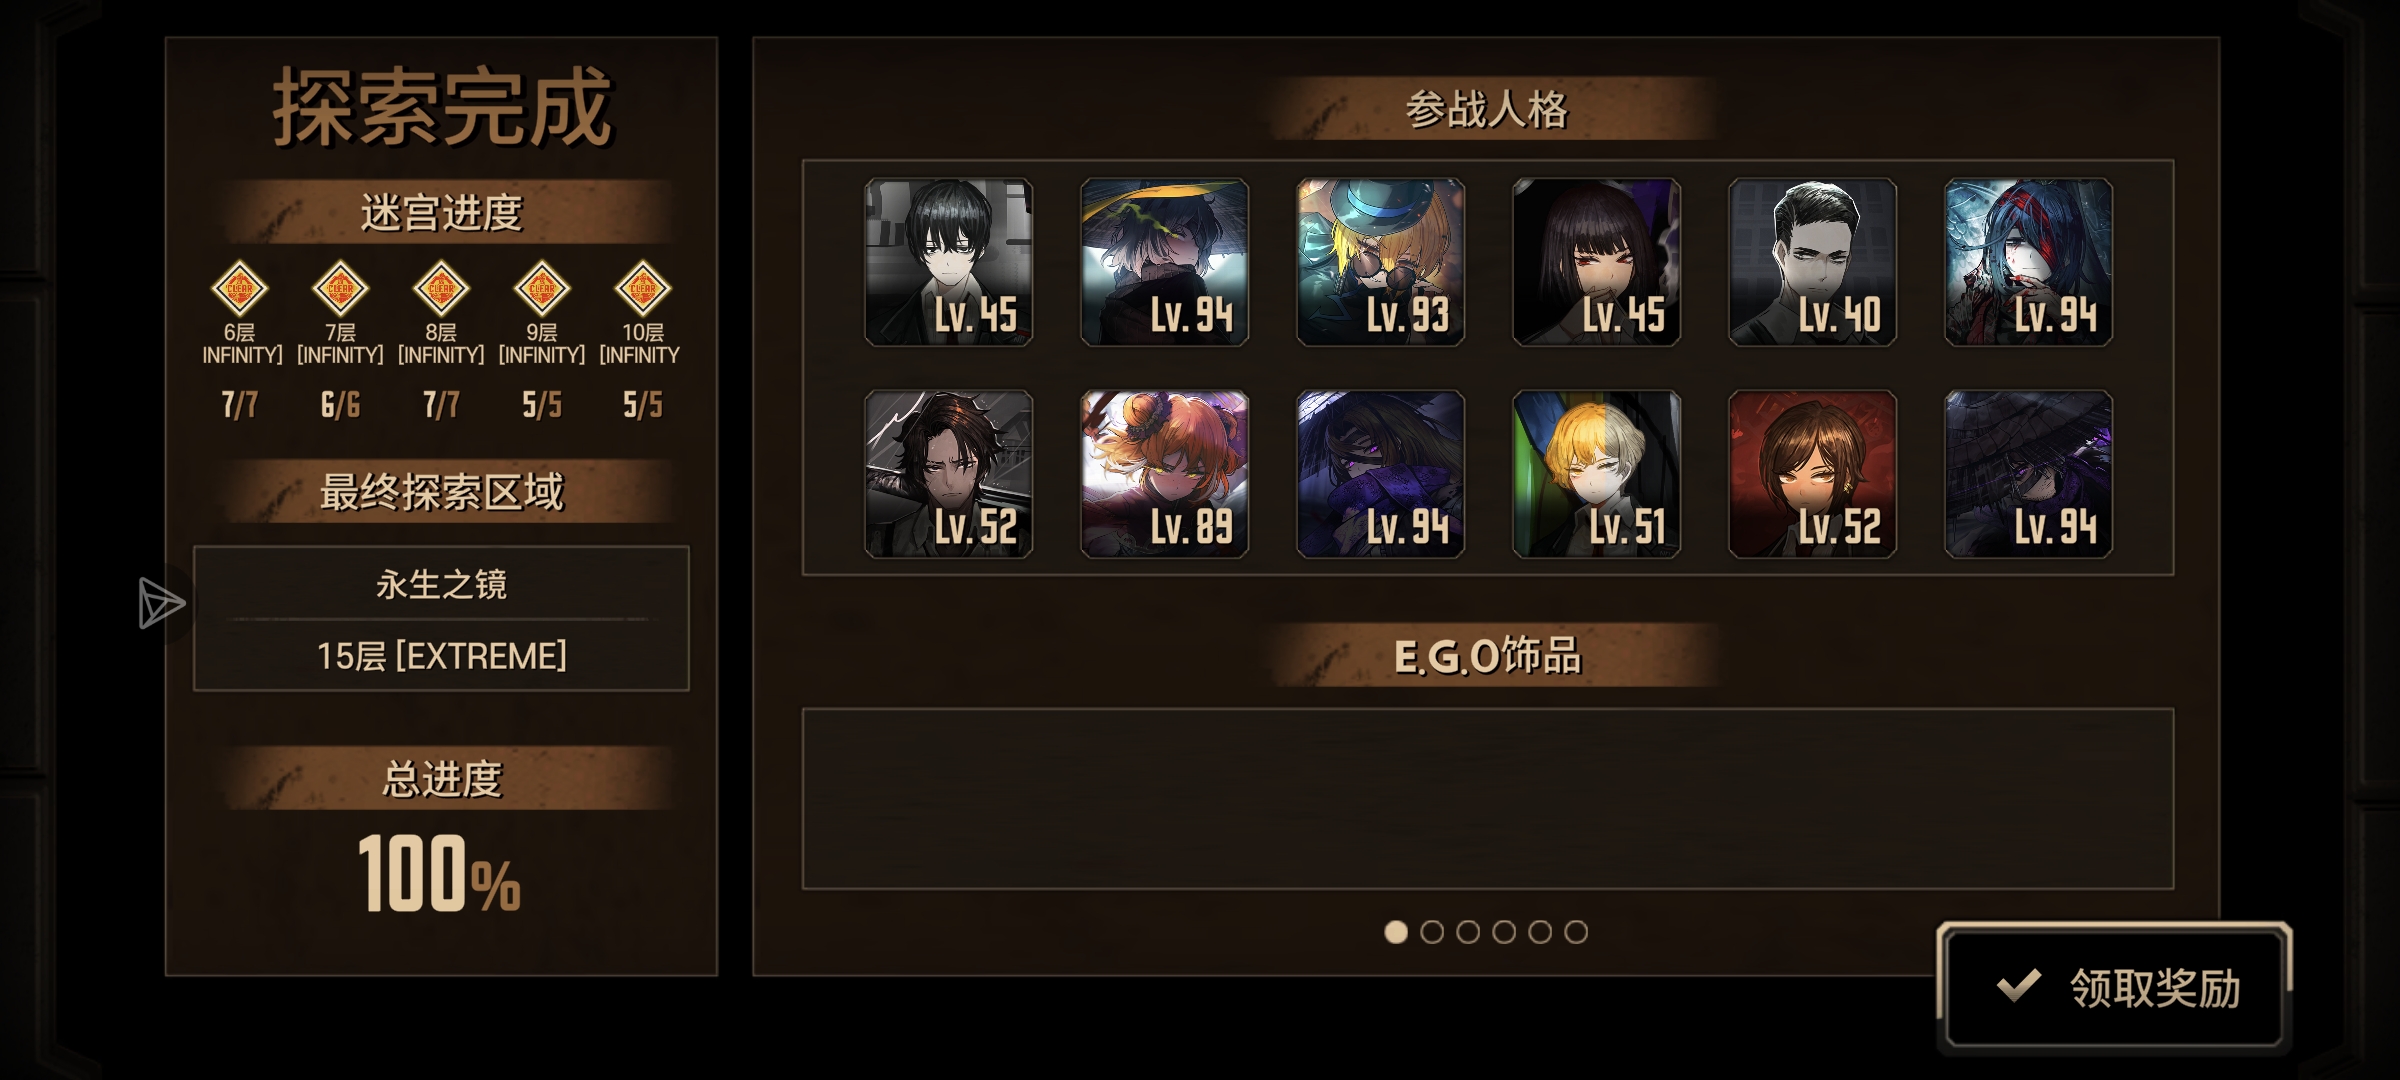
Task: Open the Lv. 93 top-hat character portrait
Action: (x=1380, y=262)
